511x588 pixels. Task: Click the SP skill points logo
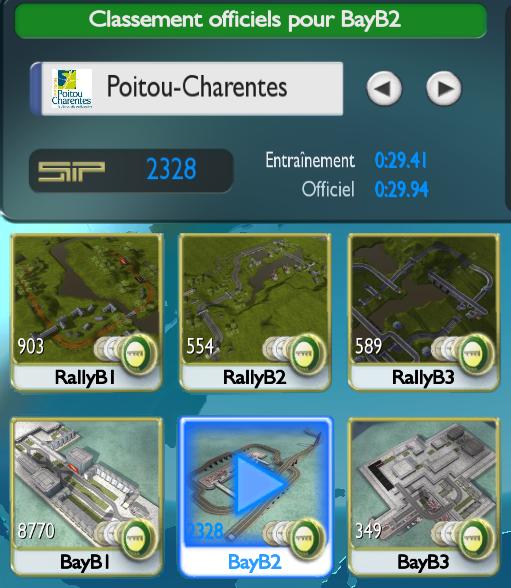(x=71, y=171)
